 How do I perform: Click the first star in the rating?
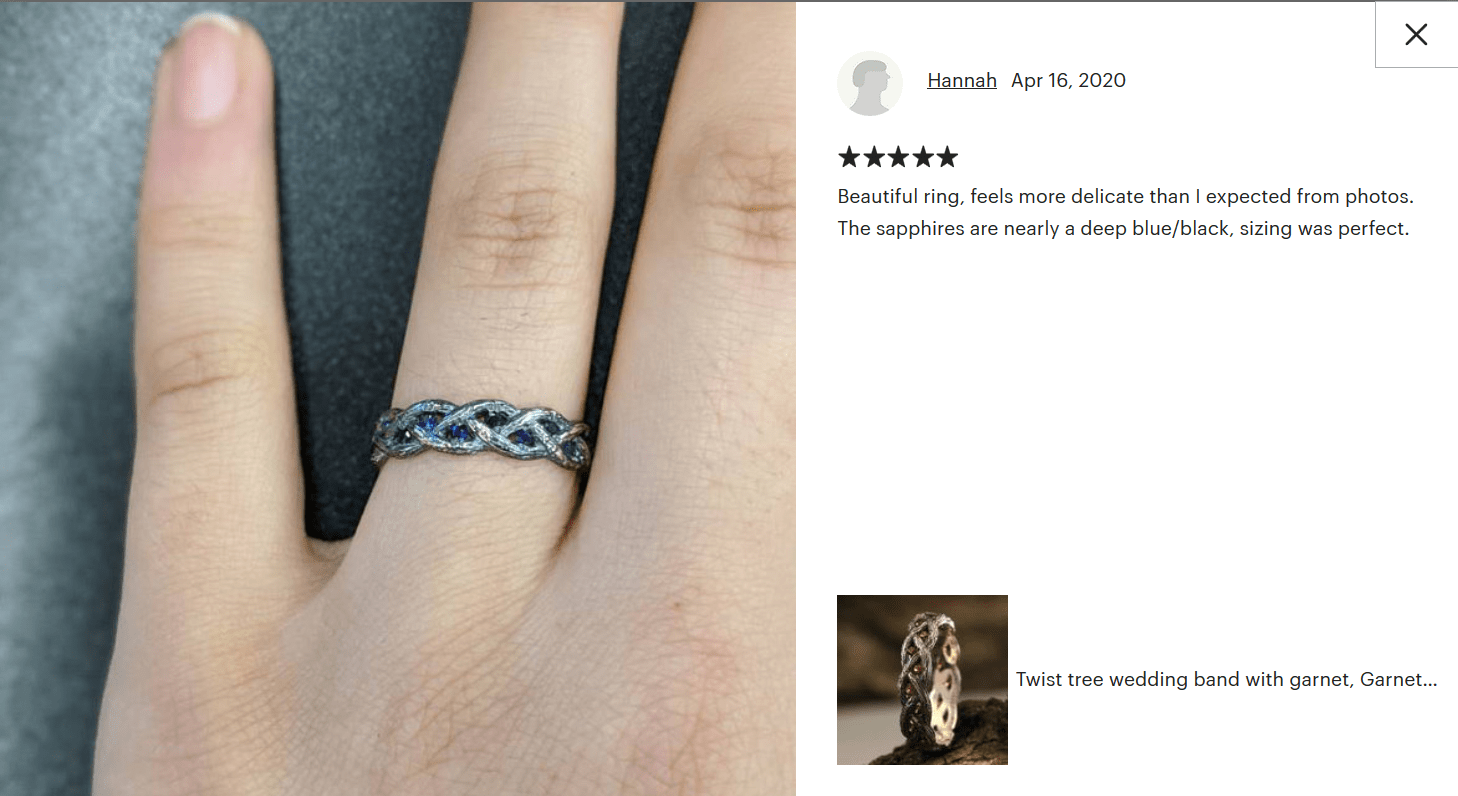(849, 157)
